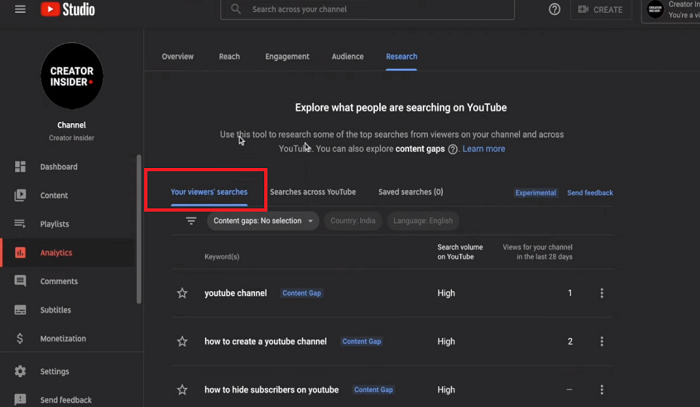Open Settings gear in sidebar
Screen dimensions: 700x407
pyautogui.click(x=20, y=372)
